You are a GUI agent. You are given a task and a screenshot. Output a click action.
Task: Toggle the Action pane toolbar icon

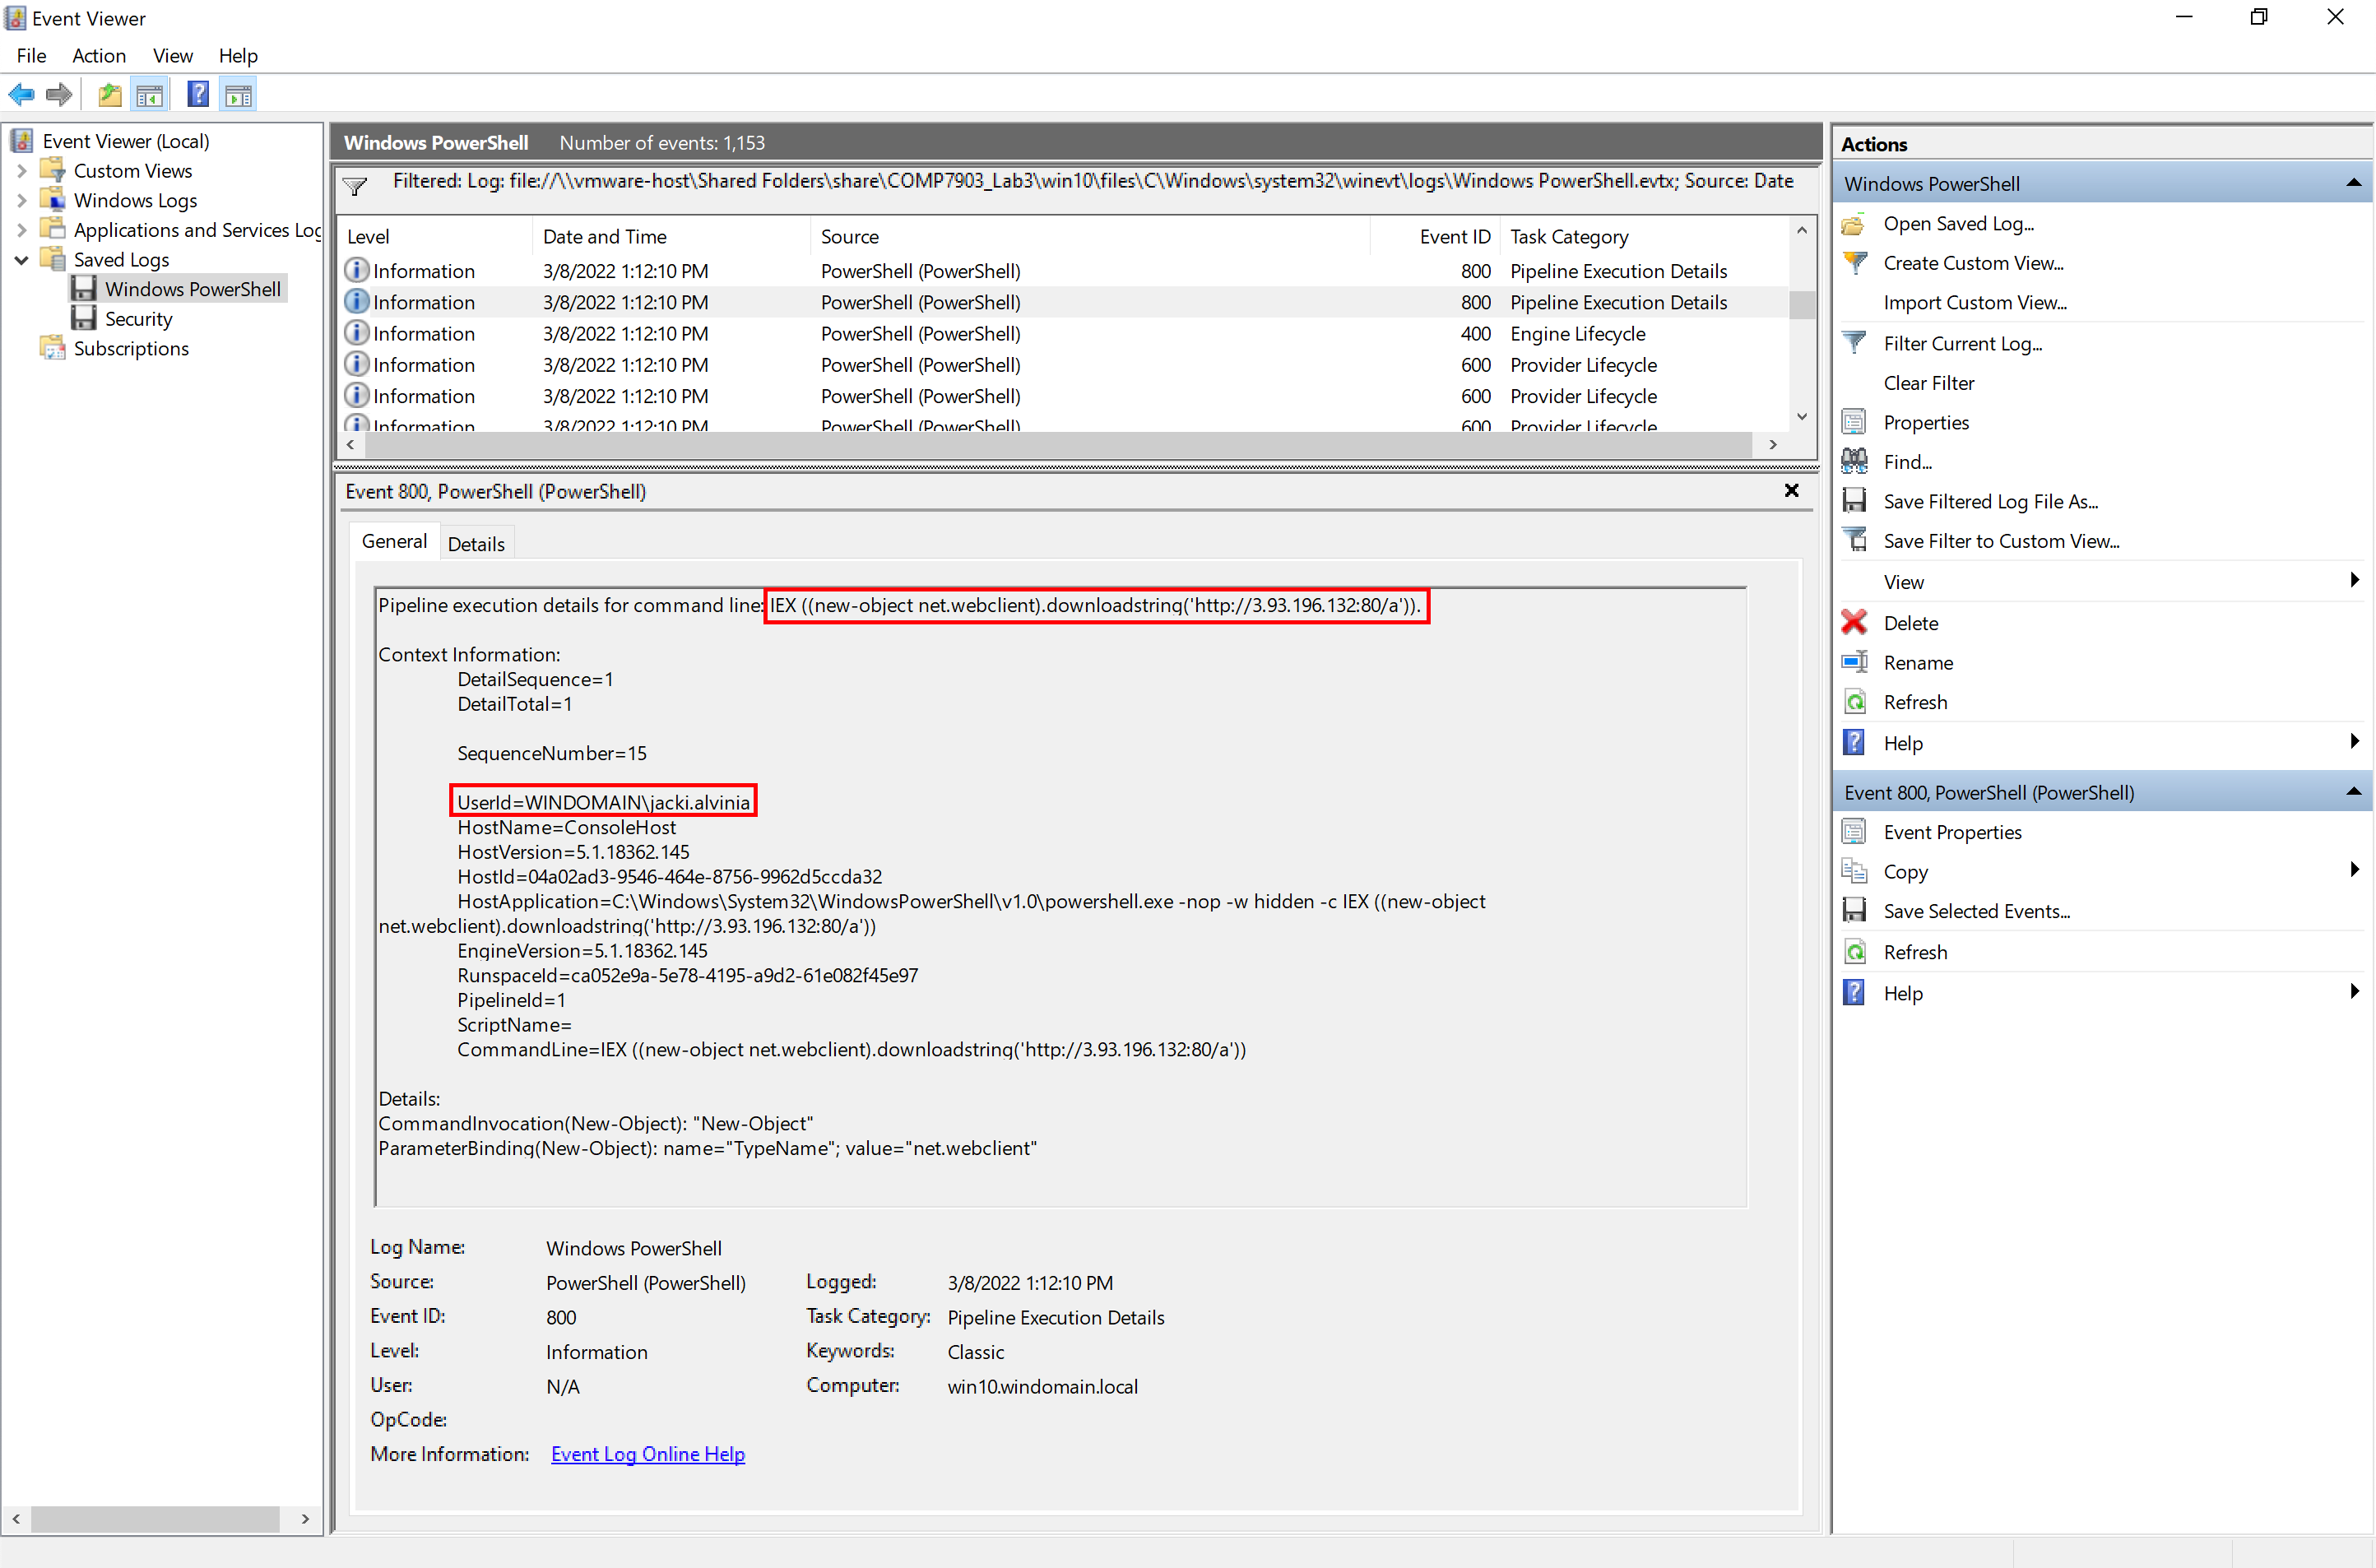click(x=238, y=95)
